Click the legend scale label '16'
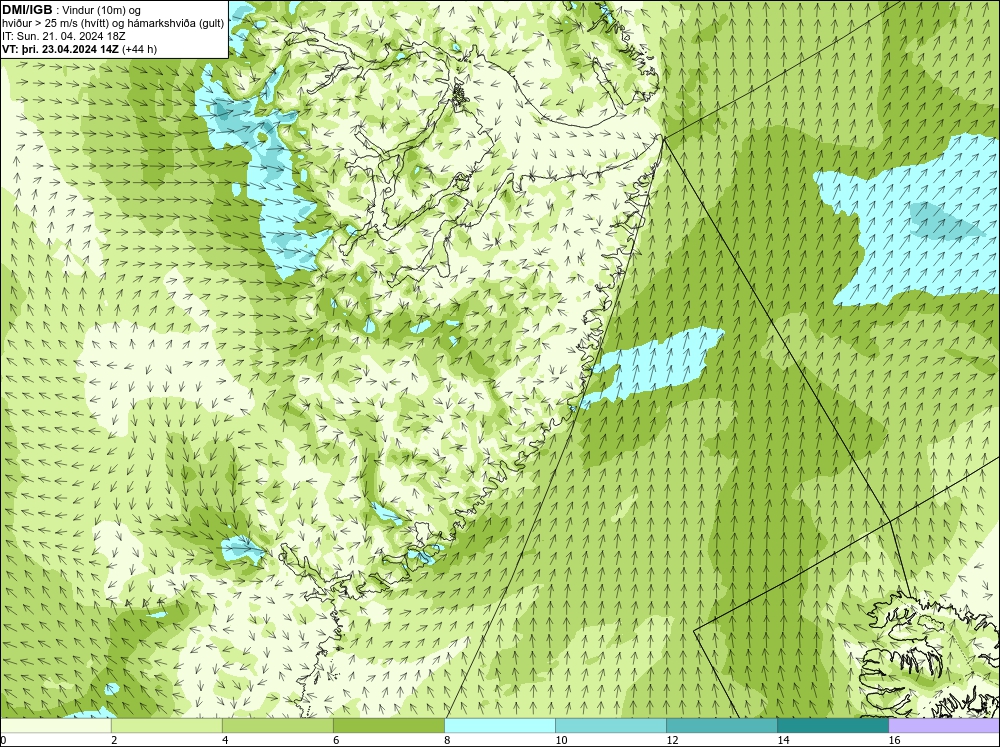This screenshot has height=747, width=1000. click(894, 740)
